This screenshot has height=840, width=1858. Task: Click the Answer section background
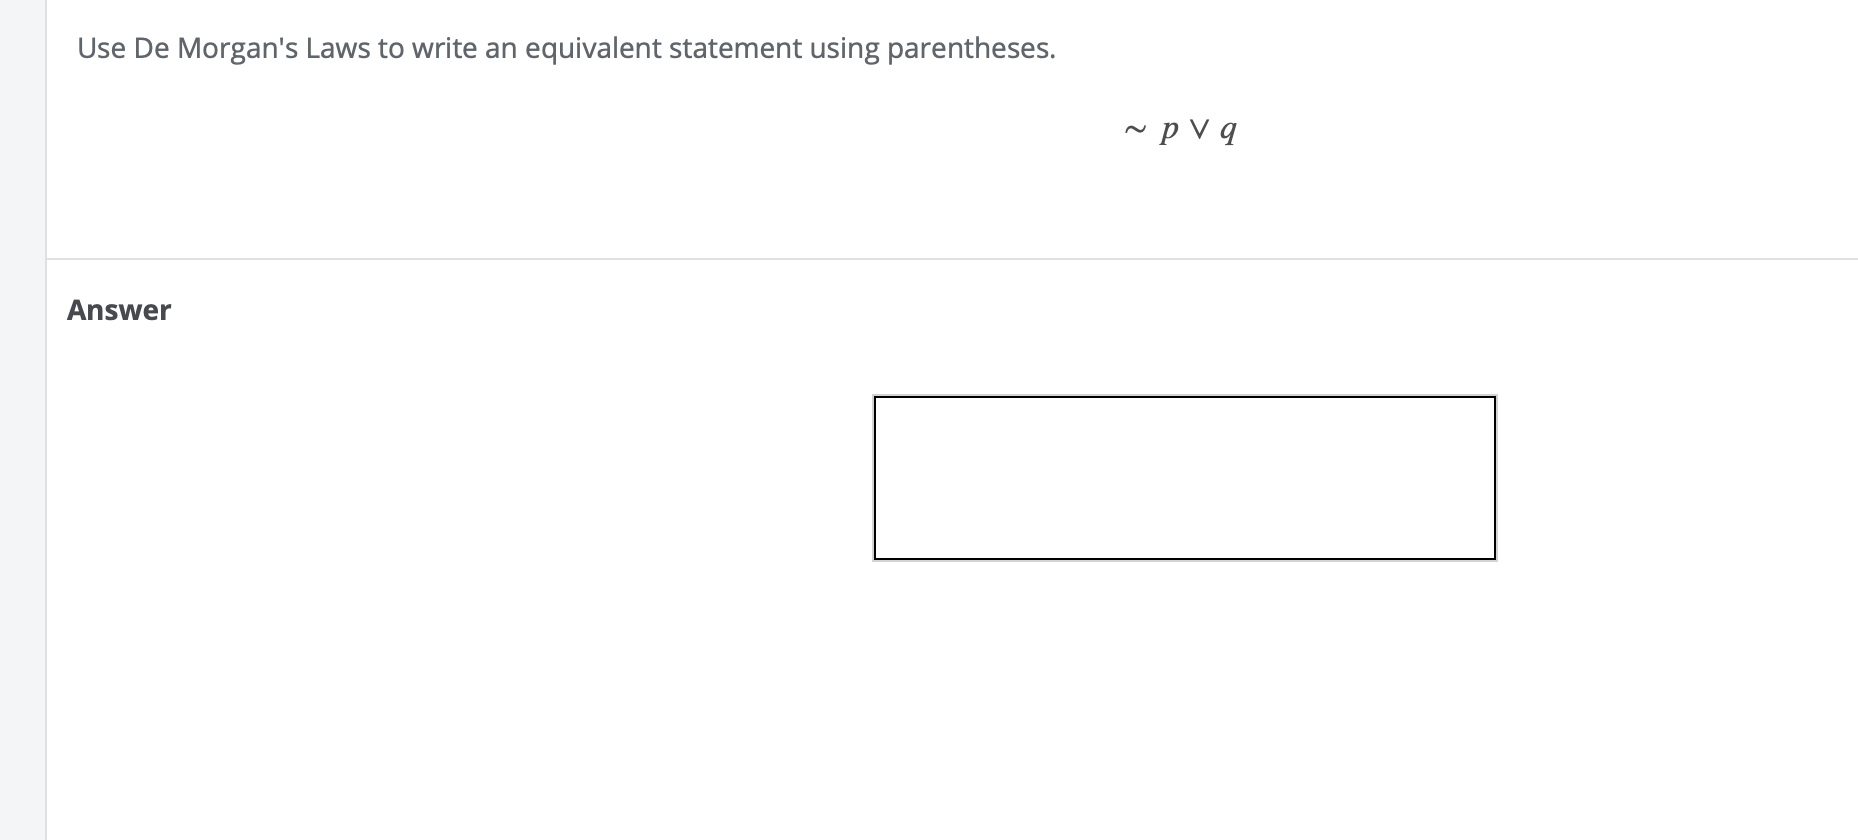coord(500,650)
